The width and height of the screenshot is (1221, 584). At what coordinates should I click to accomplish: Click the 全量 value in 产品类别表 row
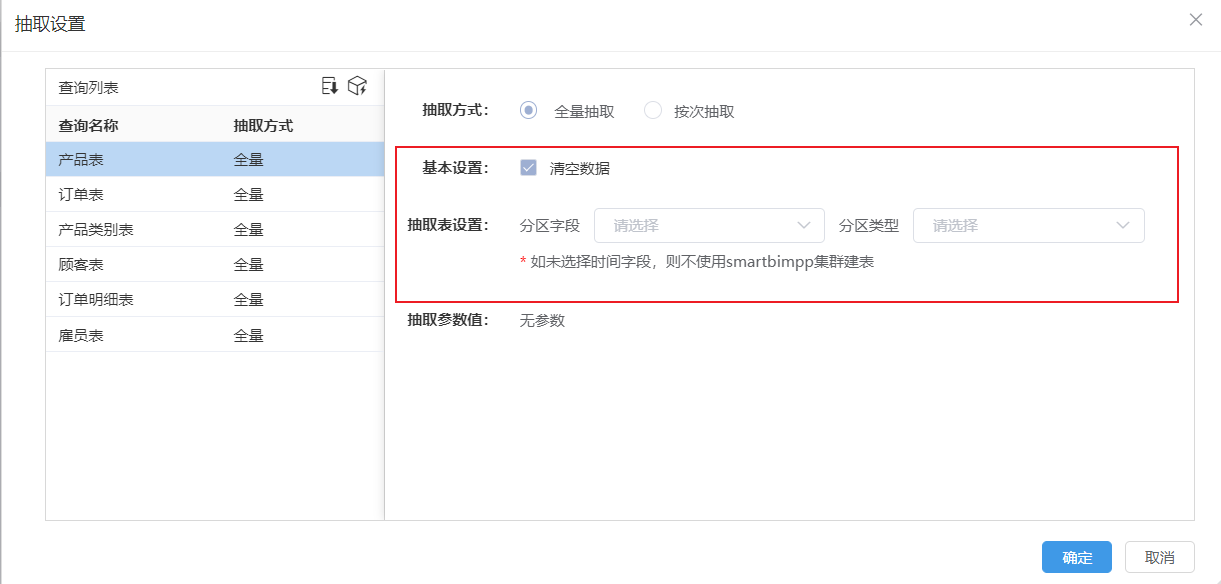click(x=248, y=229)
